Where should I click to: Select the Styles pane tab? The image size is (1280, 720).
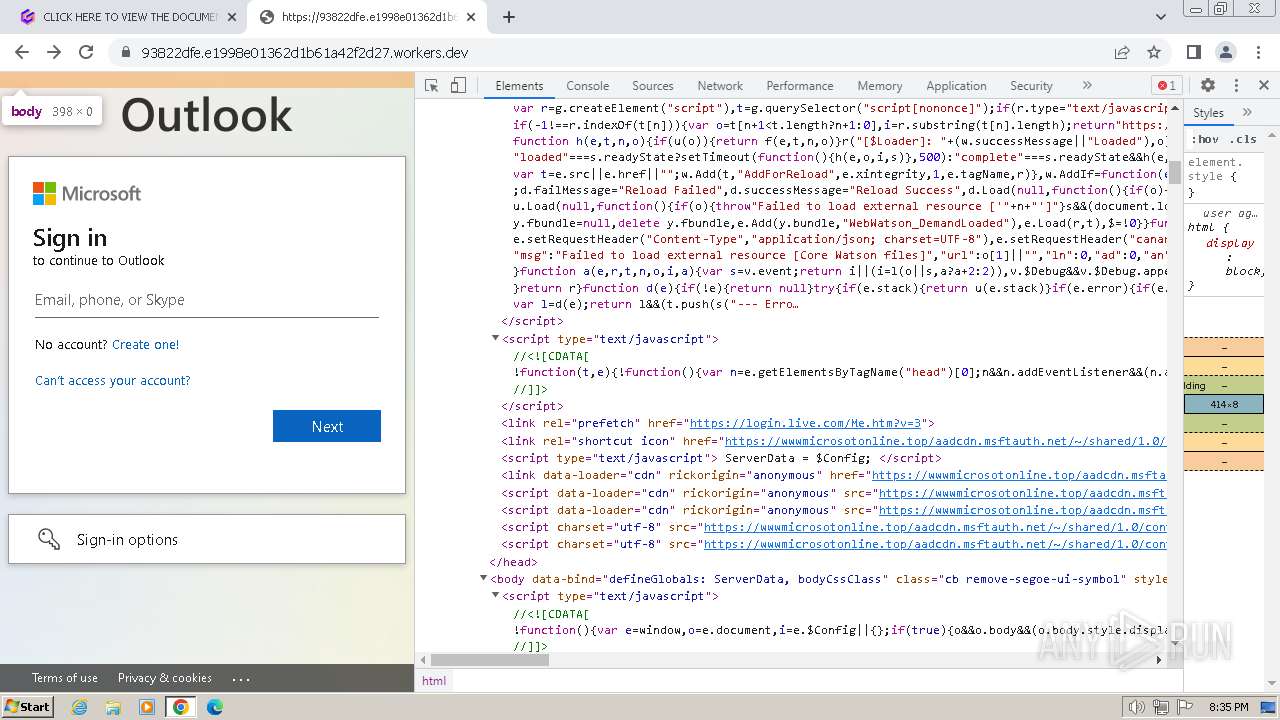[1208, 113]
